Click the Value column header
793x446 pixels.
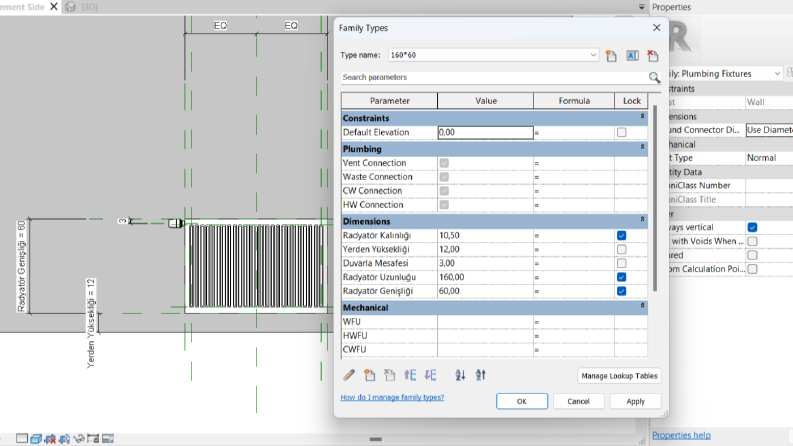486,101
